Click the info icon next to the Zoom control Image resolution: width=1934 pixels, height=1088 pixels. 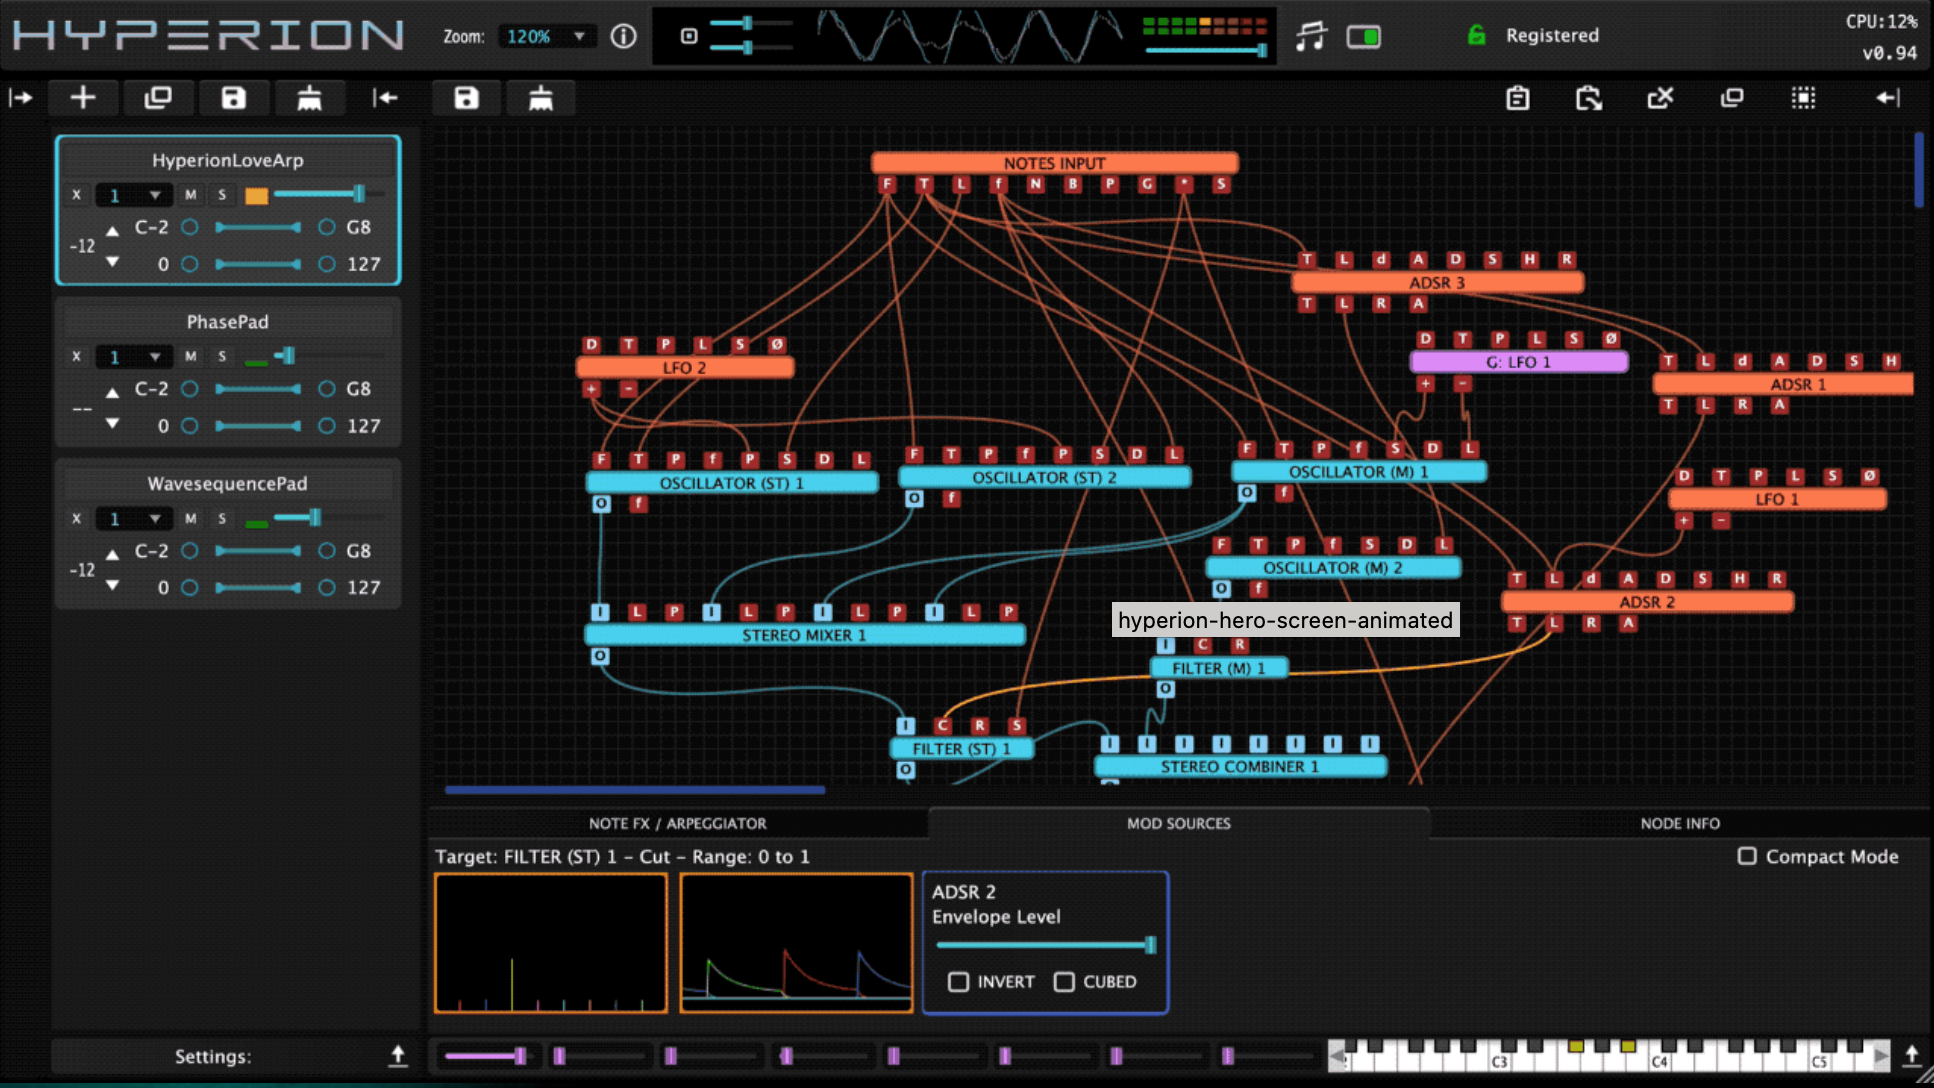623,35
